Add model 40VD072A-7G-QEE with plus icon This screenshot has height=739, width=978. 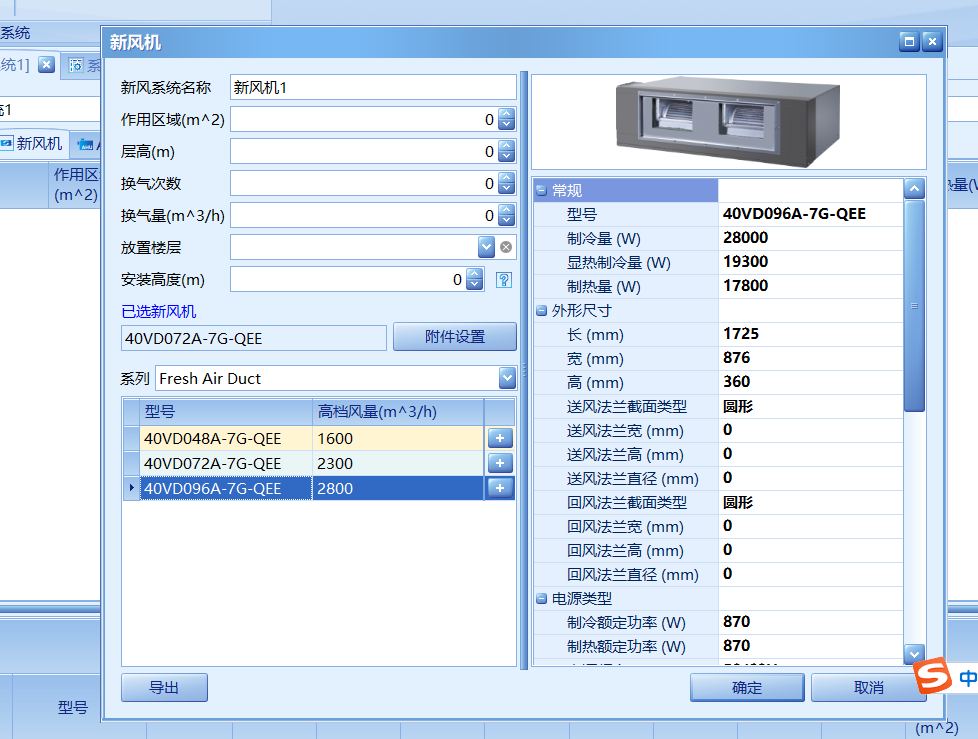pyautogui.click(x=500, y=463)
